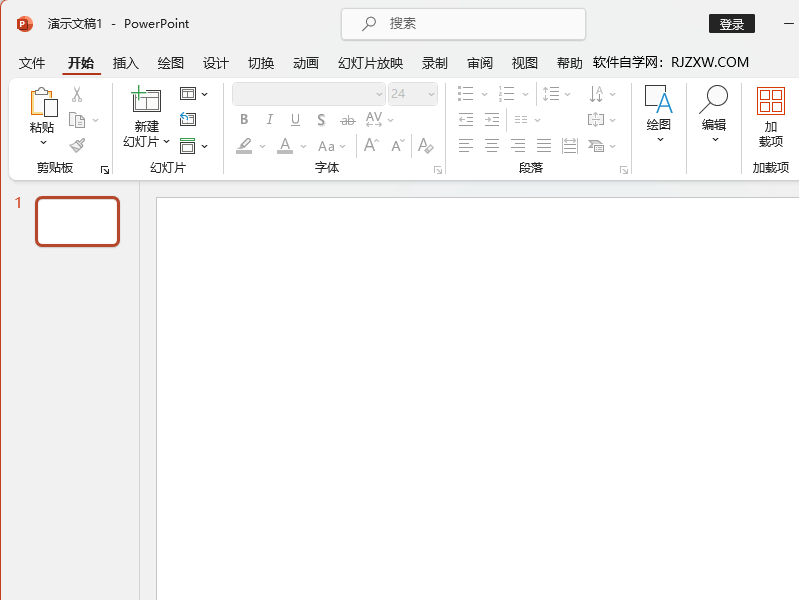Open the 文件 menu
This screenshot has width=799, height=600.
32,63
